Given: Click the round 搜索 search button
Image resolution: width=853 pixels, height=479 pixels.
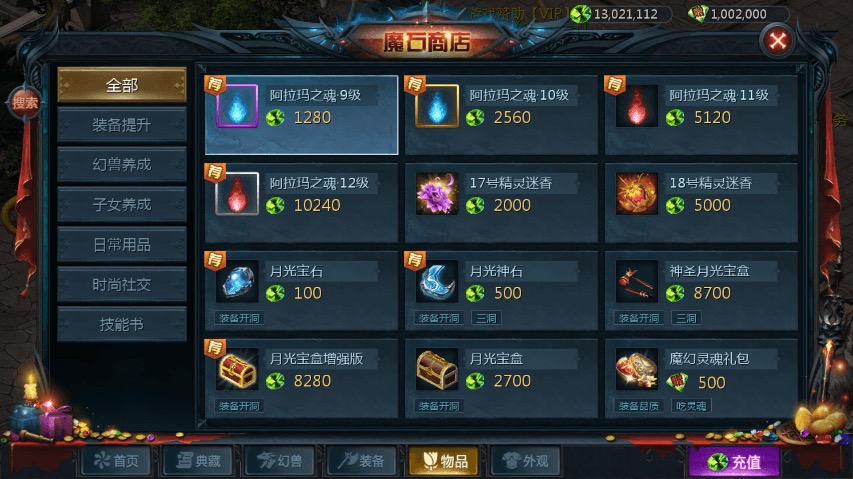Looking at the screenshot, I should [x=25, y=103].
